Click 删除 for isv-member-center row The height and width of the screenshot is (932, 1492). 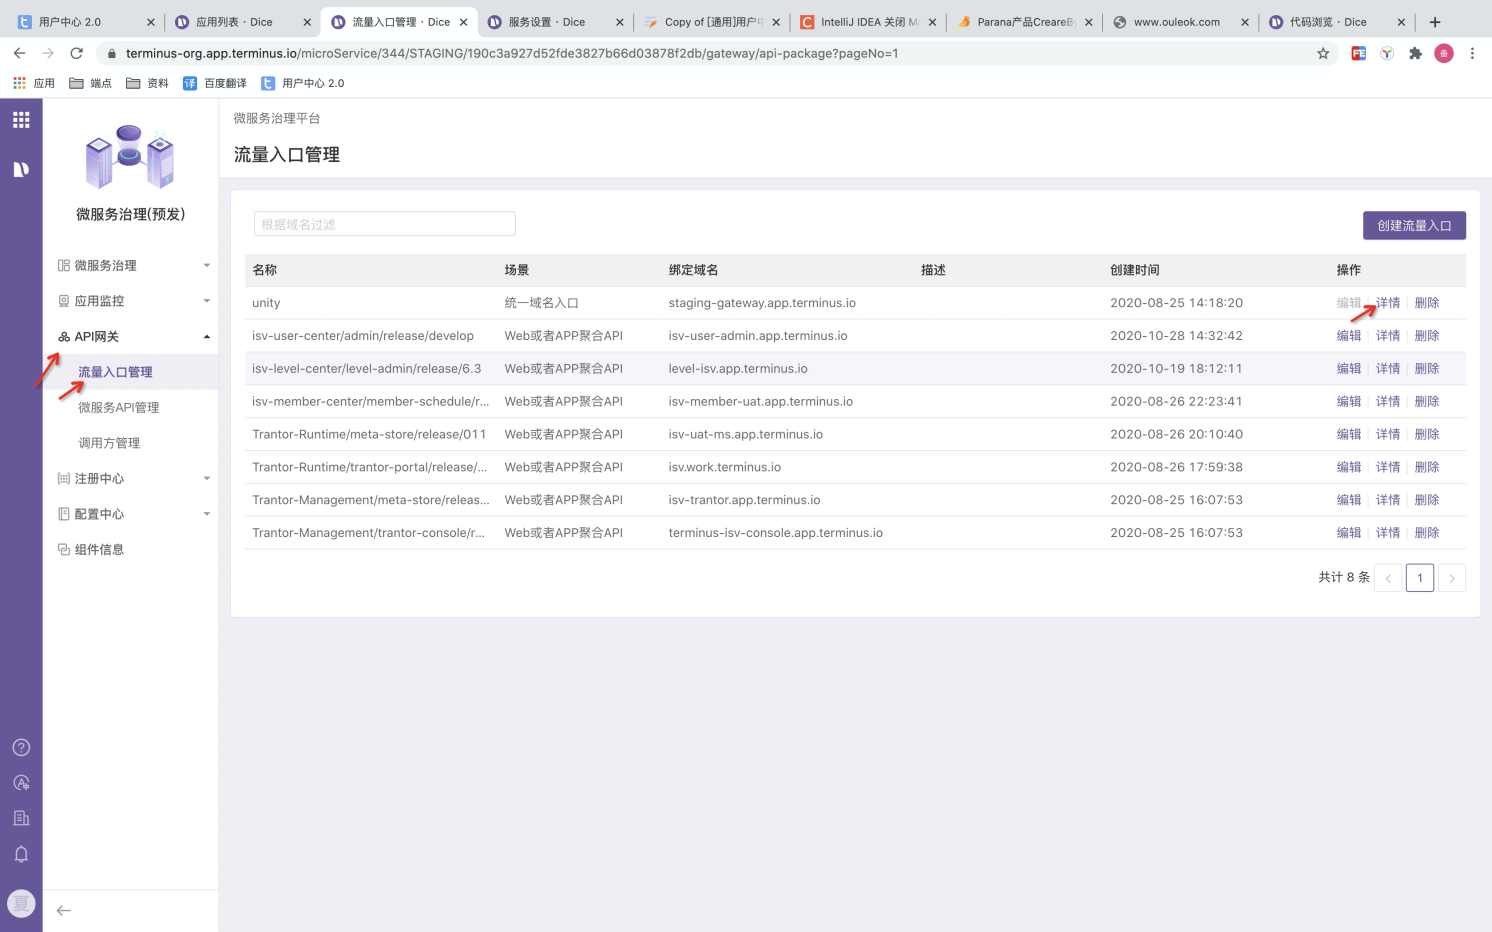1427,402
